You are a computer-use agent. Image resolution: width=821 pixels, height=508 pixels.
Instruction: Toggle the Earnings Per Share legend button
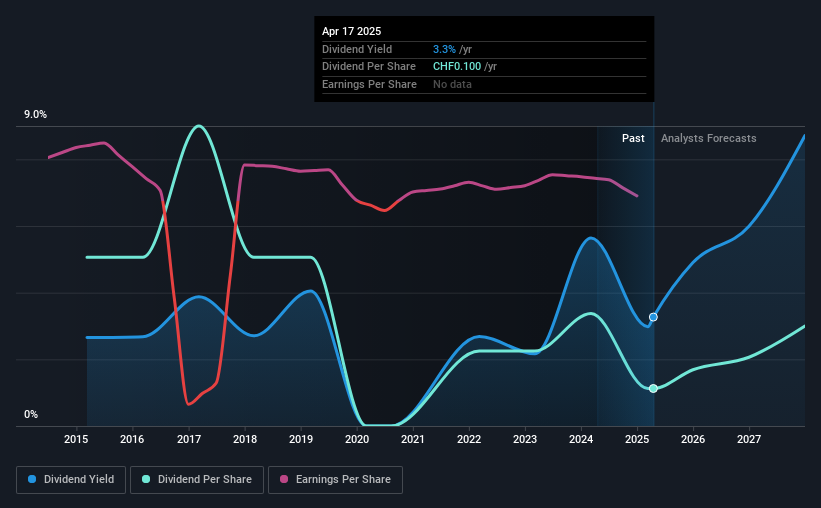tap(335, 480)
